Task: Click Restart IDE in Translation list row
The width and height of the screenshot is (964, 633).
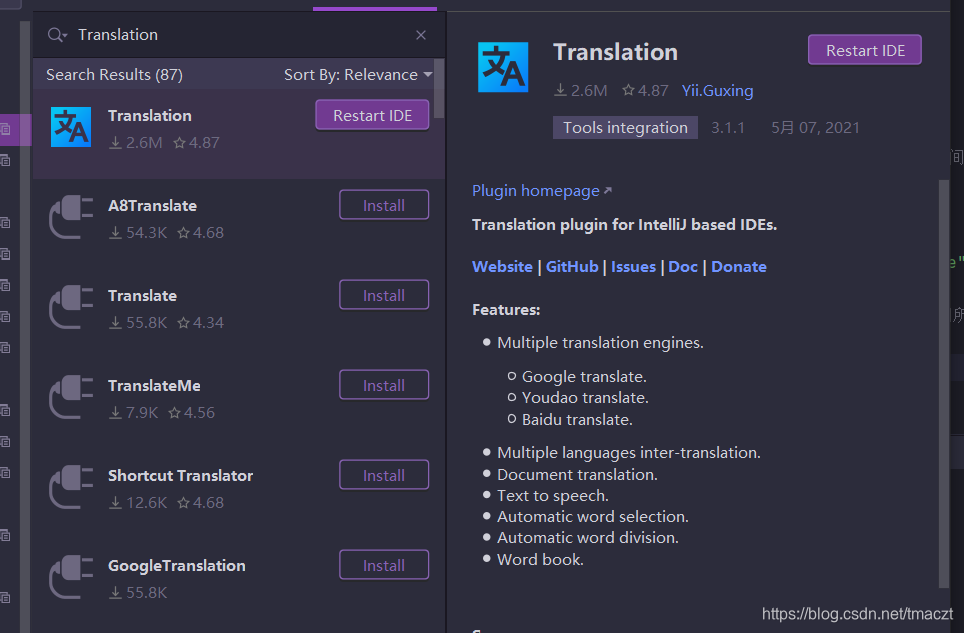Action: tap(372, 116)
